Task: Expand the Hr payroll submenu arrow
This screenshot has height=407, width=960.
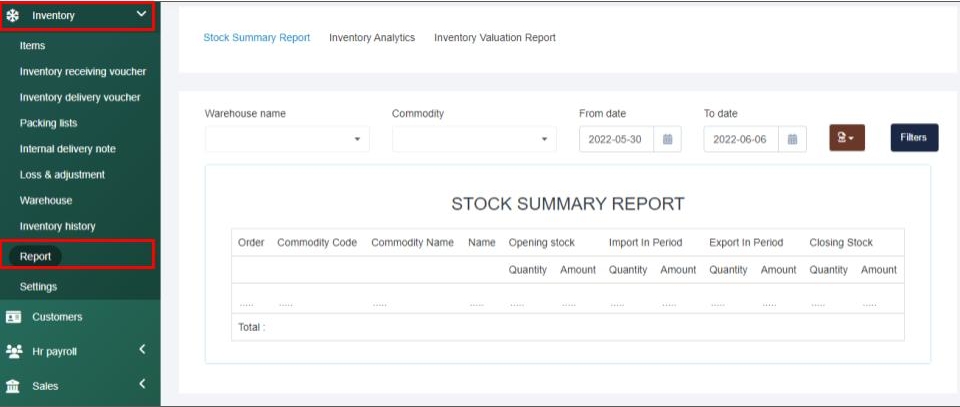Action: [142, 350]
